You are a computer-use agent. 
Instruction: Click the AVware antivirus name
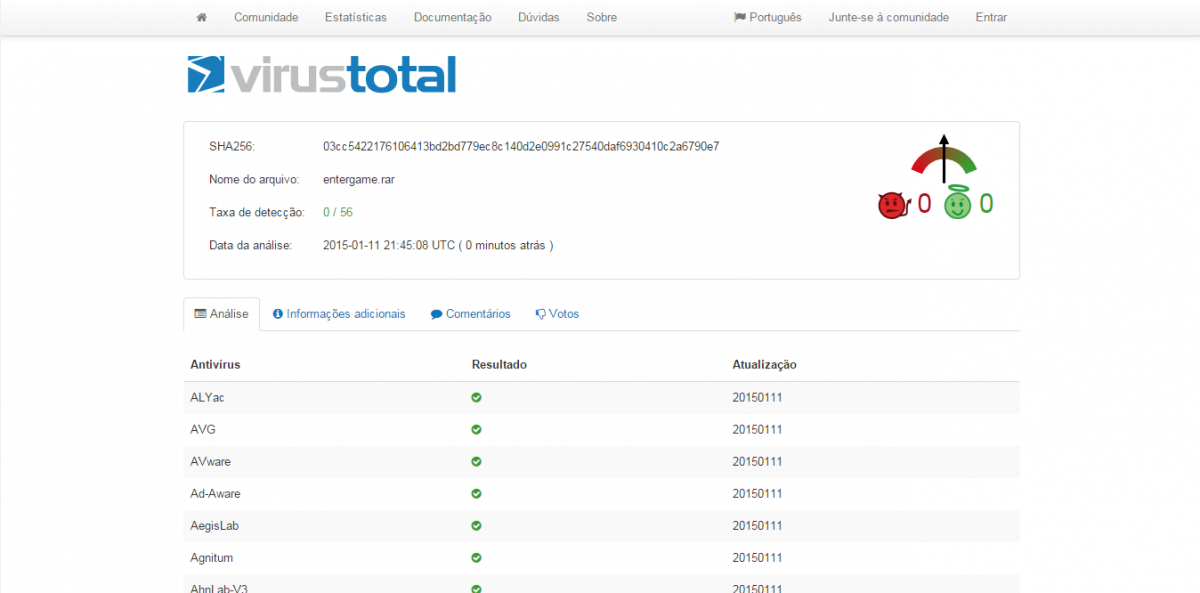pyautogui.click(x=210, y=461)
